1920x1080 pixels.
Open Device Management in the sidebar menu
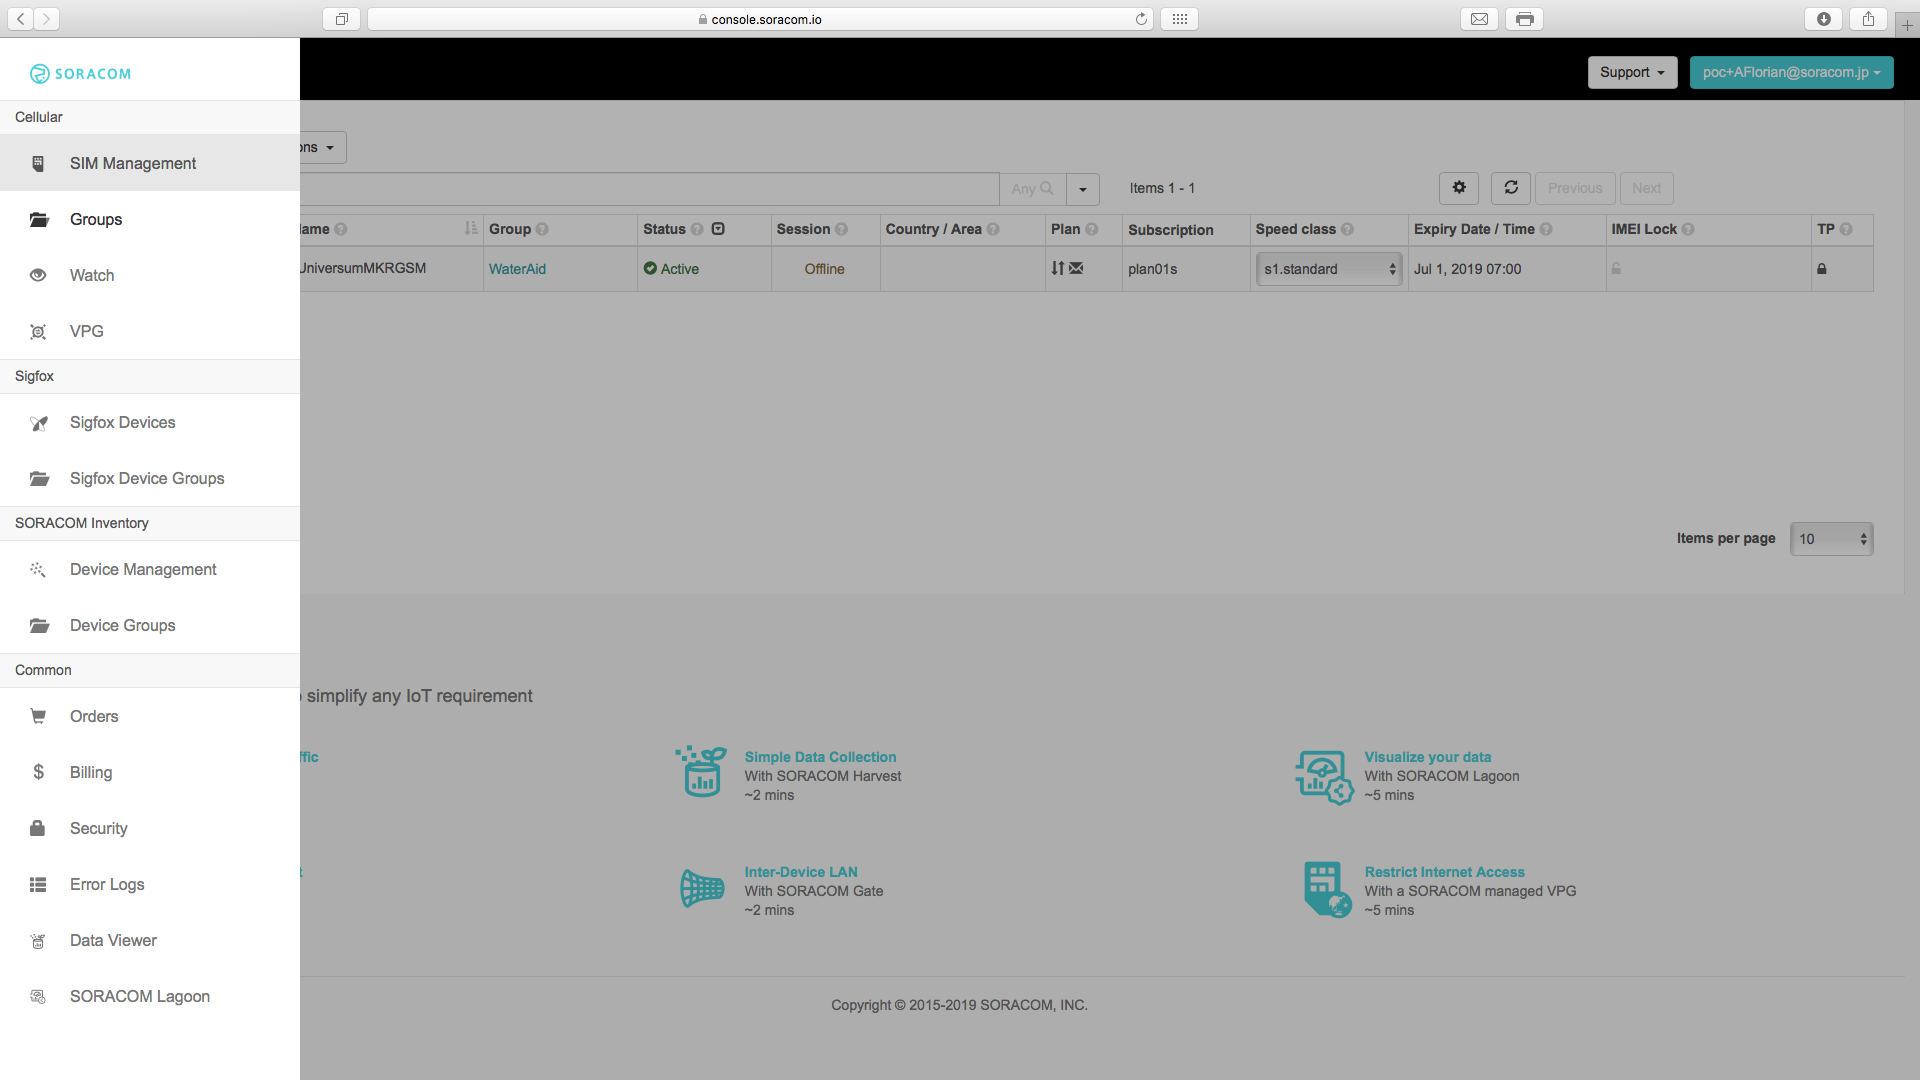143,569
